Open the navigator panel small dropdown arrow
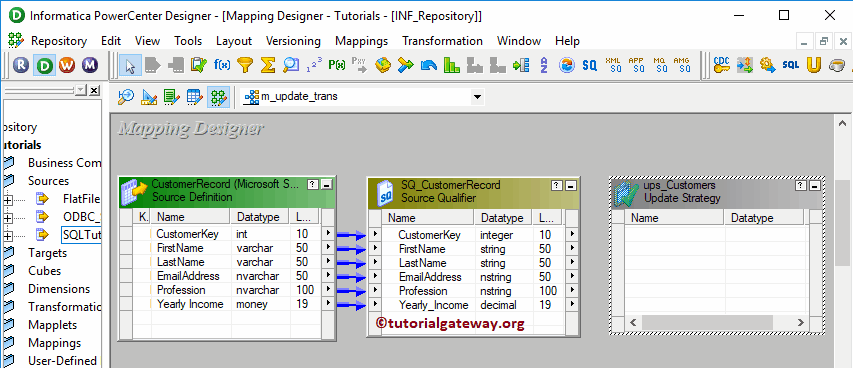853x368 pixels. (81, 90)
